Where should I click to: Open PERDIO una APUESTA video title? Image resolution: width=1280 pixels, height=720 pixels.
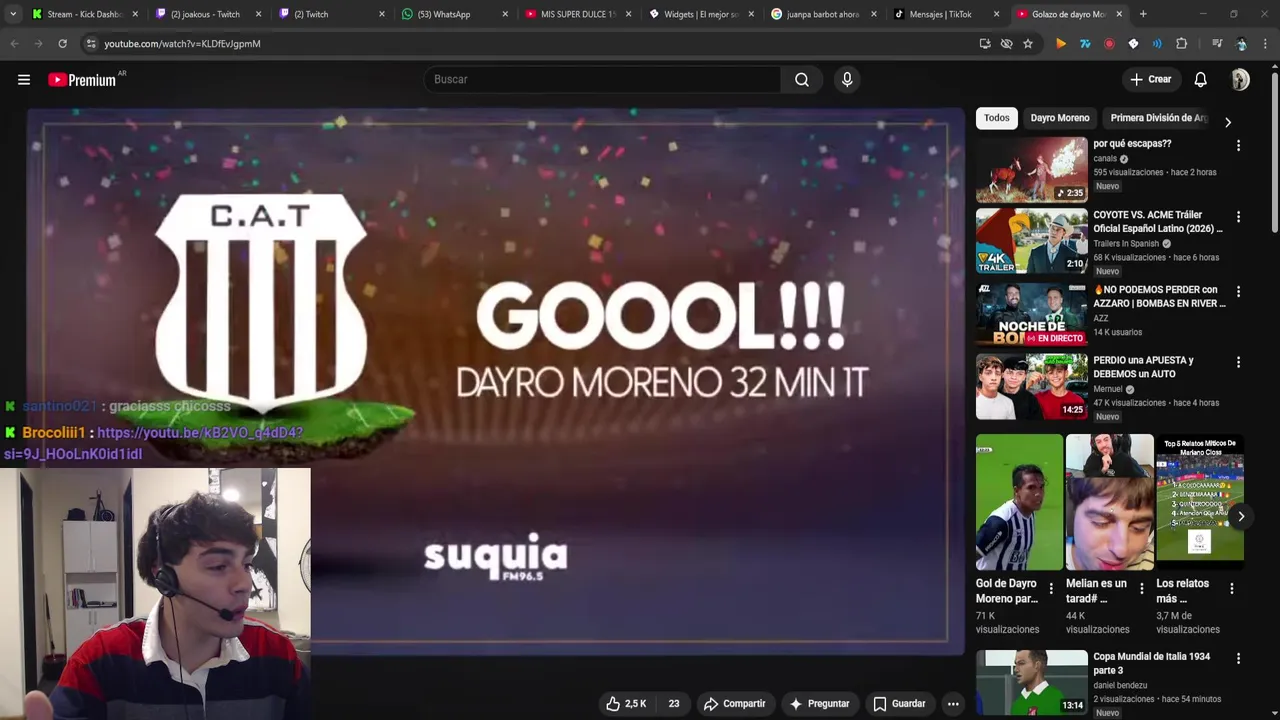pos(1143,367)
